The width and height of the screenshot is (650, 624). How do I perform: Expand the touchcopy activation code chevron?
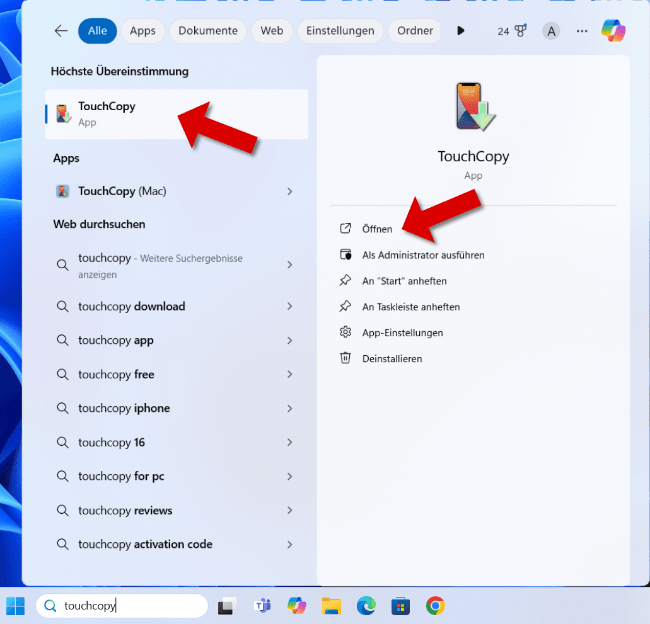290,544
